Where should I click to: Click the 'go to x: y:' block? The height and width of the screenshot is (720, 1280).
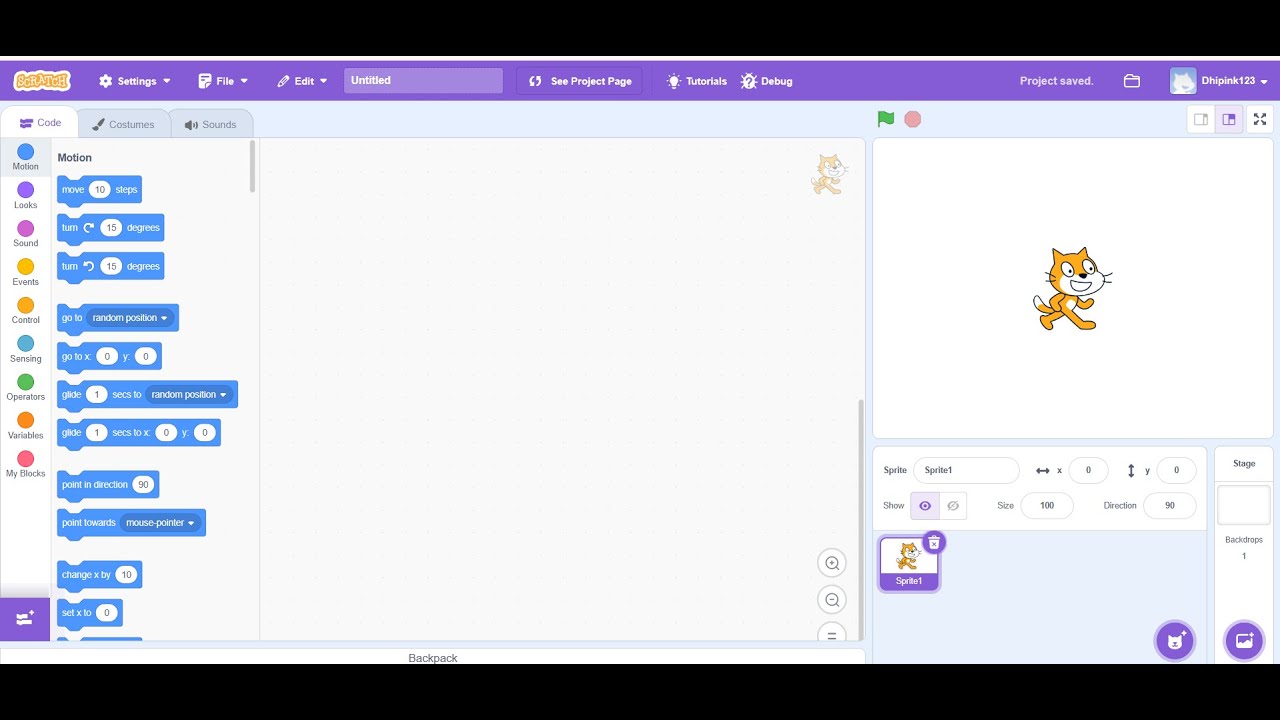click(x=109, y=357)
